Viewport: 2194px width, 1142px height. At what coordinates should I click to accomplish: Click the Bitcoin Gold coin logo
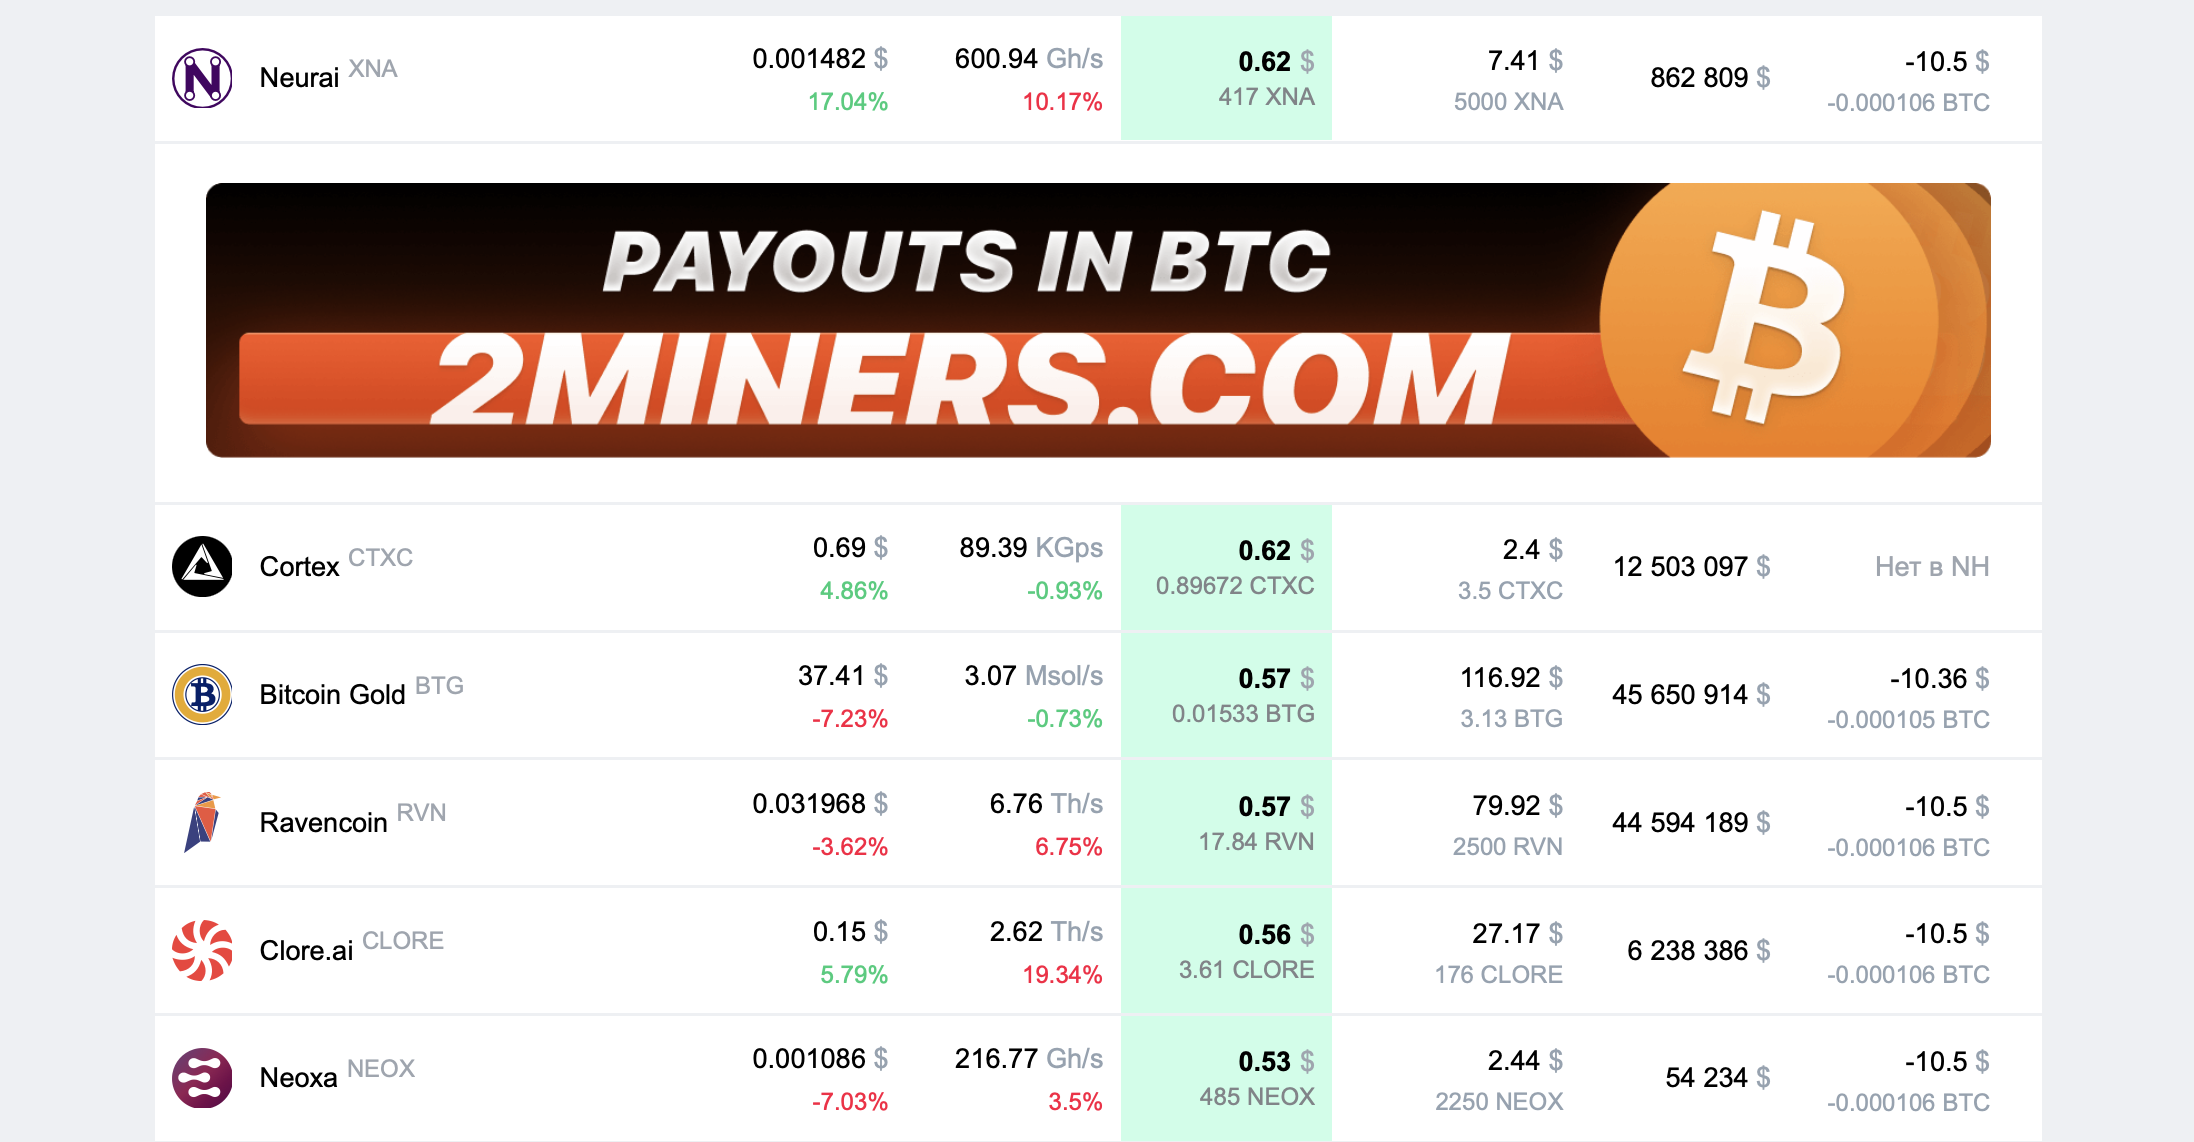pyautogui.click(x=202, y=695)
